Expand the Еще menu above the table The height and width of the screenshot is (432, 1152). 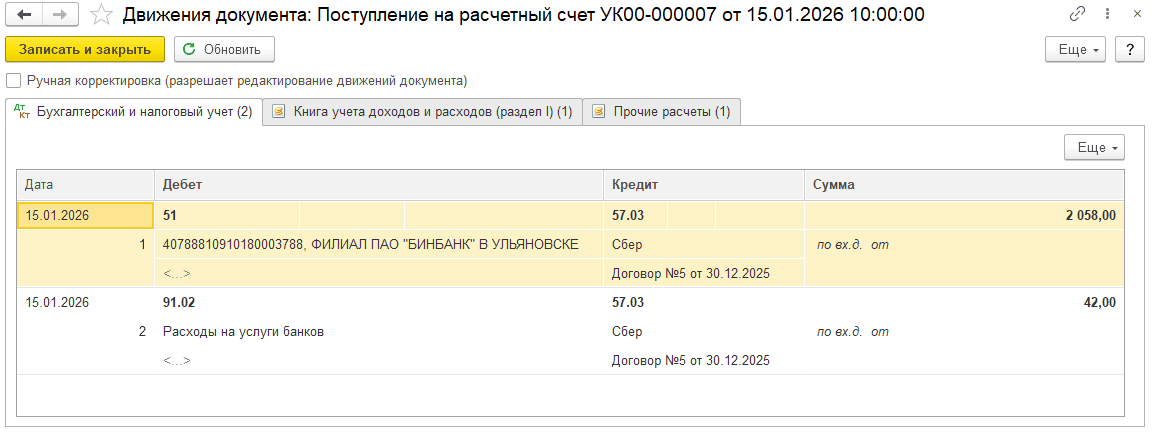point(1095,147)
